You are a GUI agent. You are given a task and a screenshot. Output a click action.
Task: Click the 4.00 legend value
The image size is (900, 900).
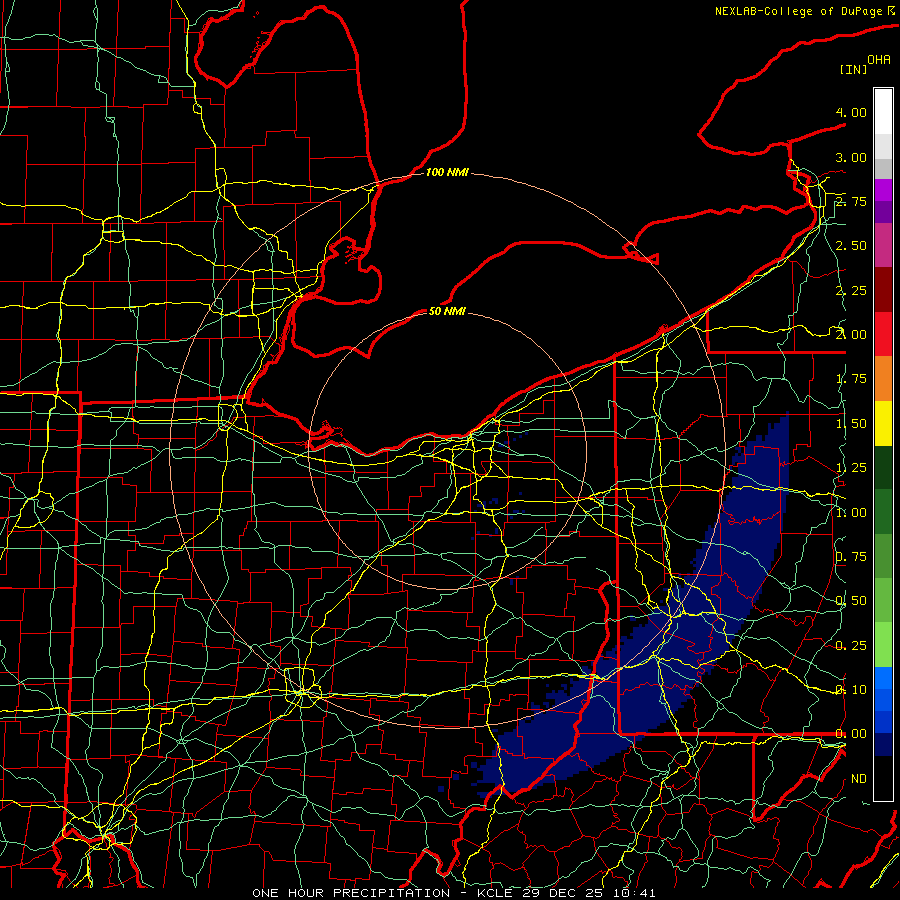851,112
